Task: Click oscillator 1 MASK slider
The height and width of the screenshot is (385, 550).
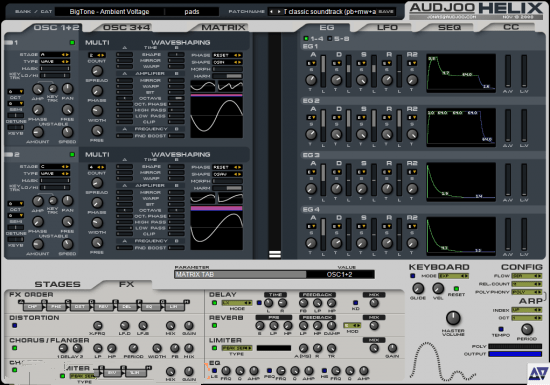Action: pos(55,68)
